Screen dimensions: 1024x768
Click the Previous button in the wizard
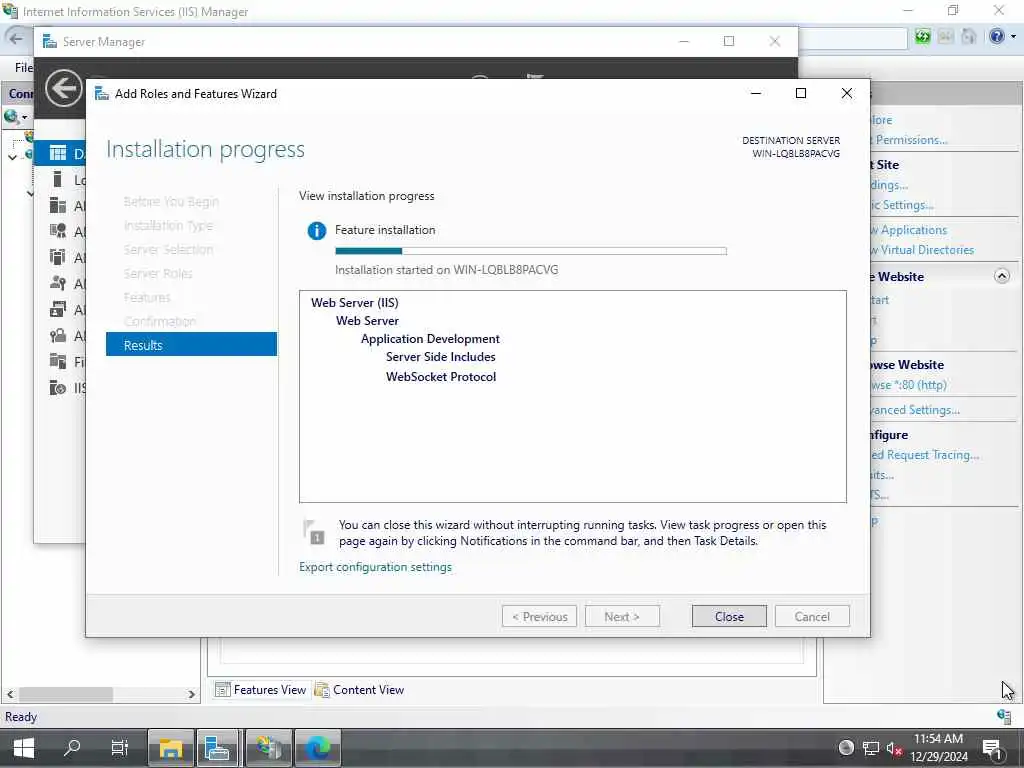[539, 616]
